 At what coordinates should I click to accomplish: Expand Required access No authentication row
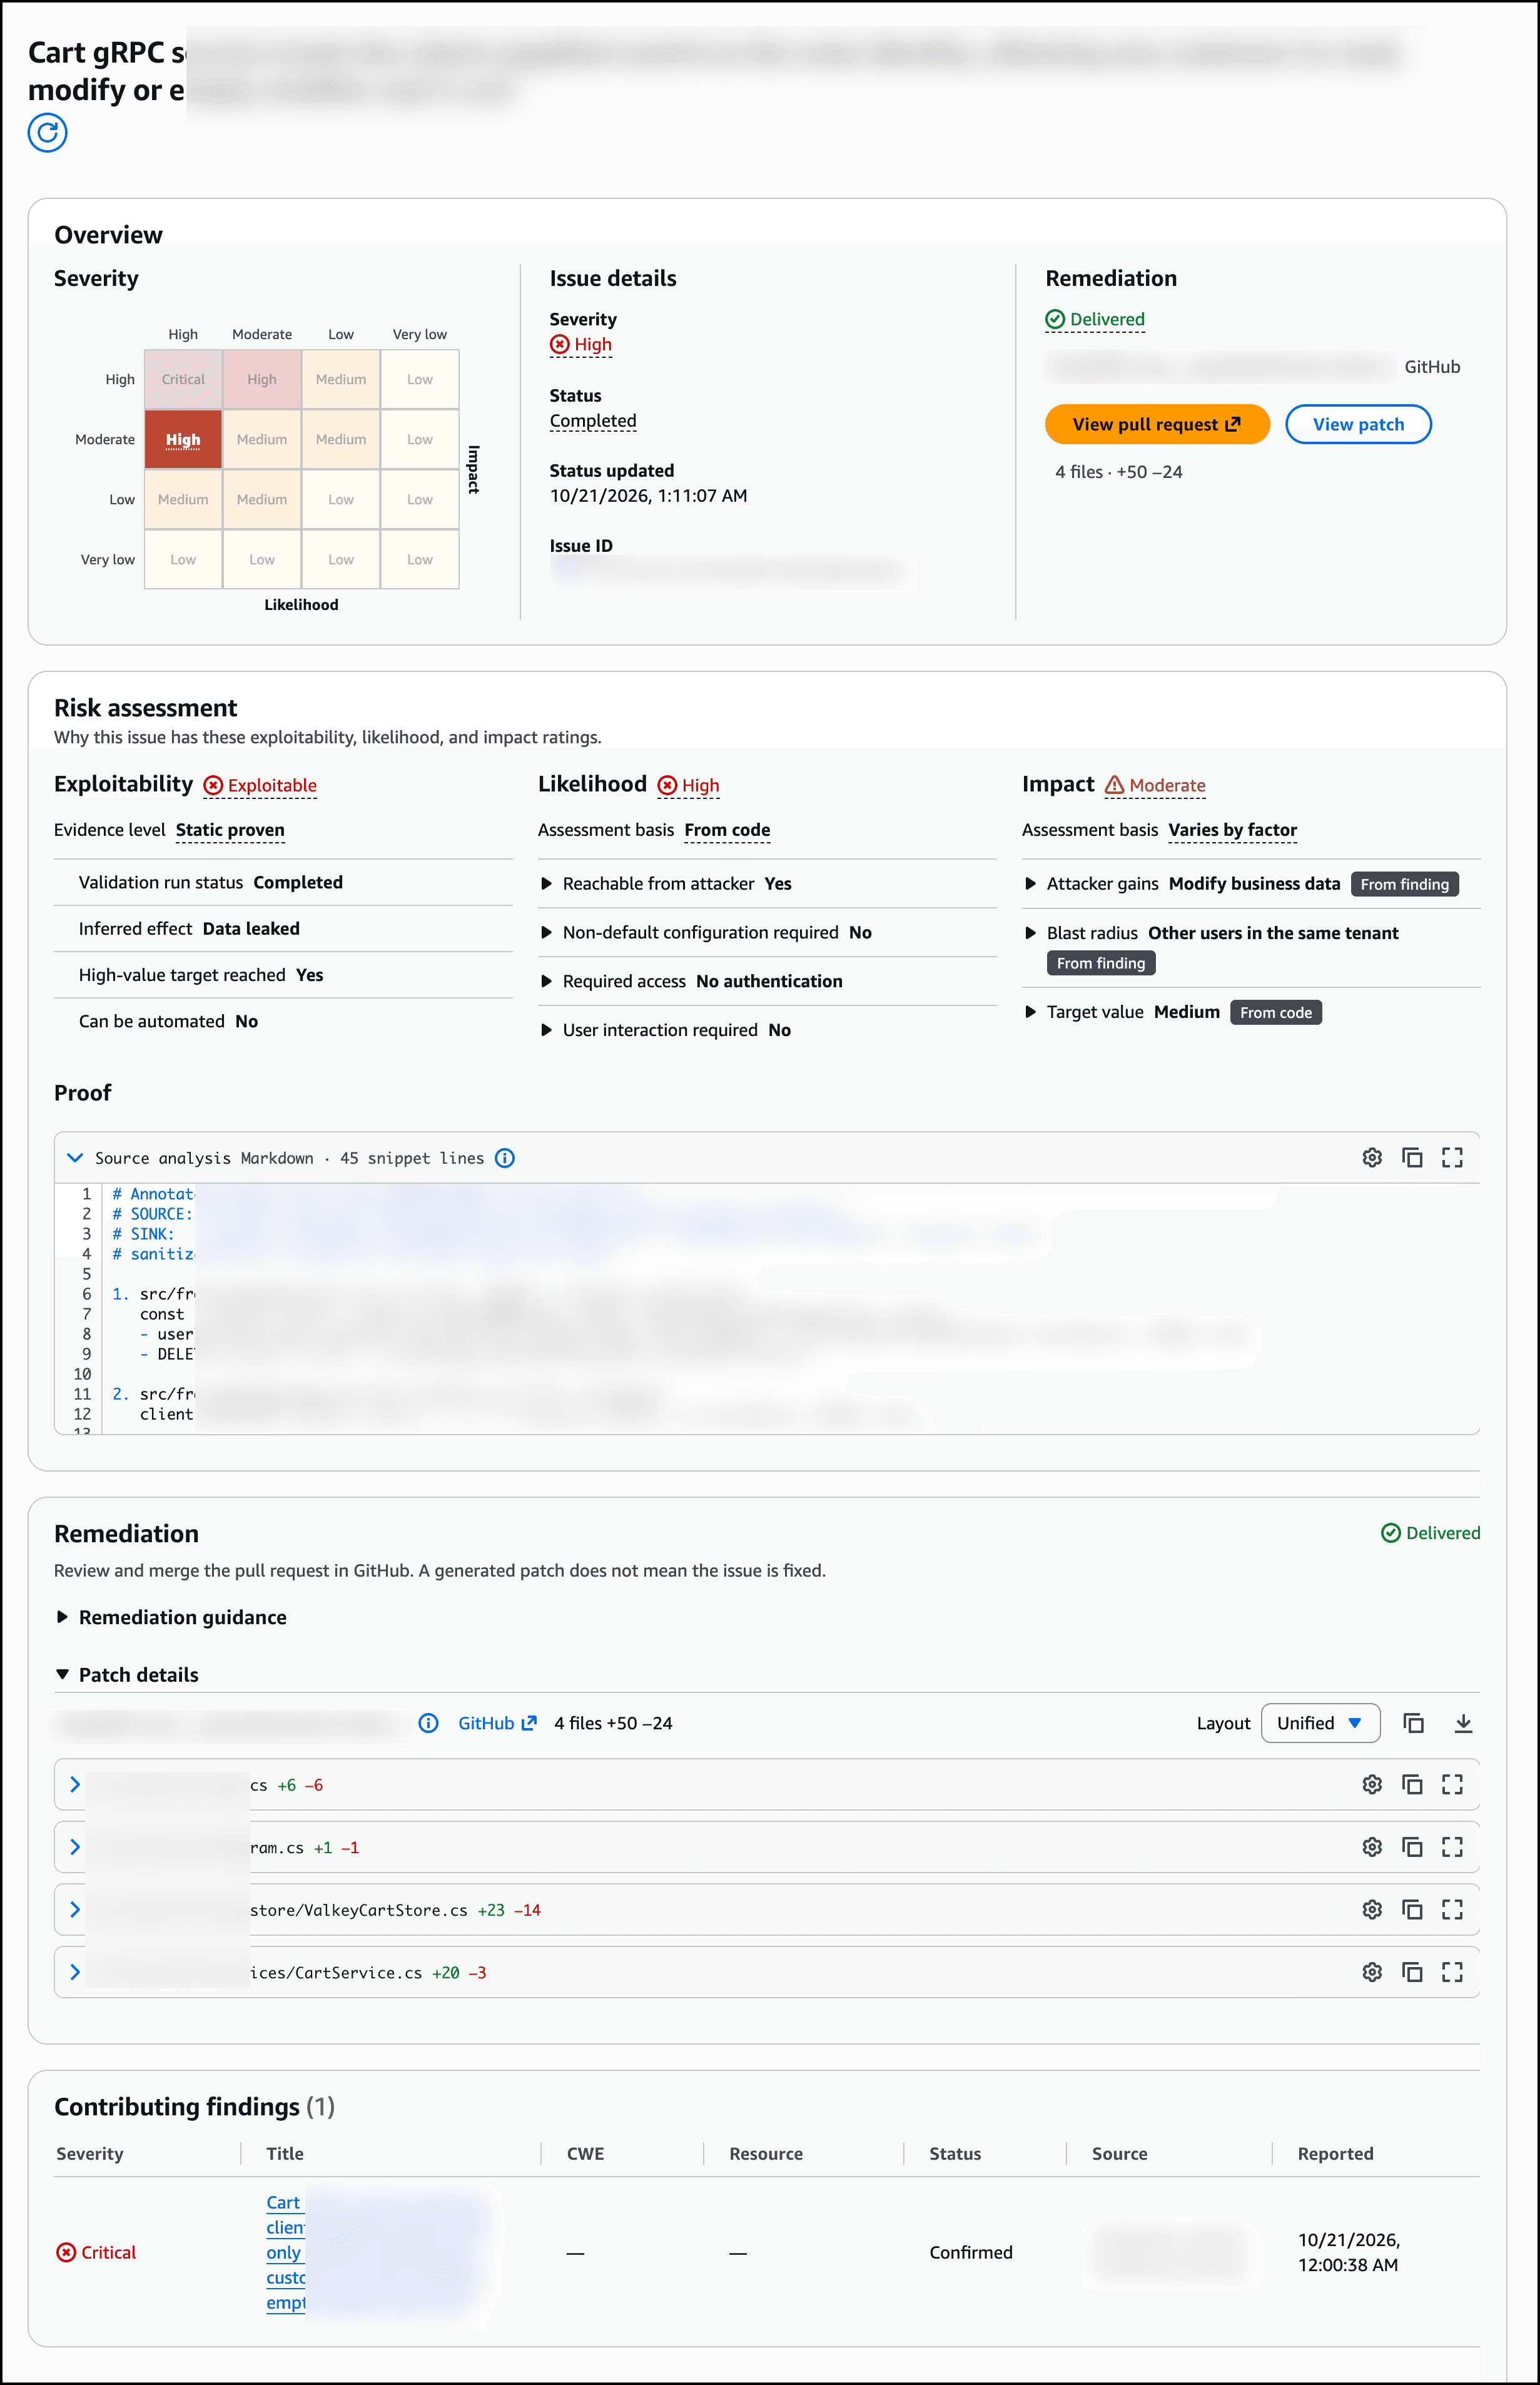point(546,982)
